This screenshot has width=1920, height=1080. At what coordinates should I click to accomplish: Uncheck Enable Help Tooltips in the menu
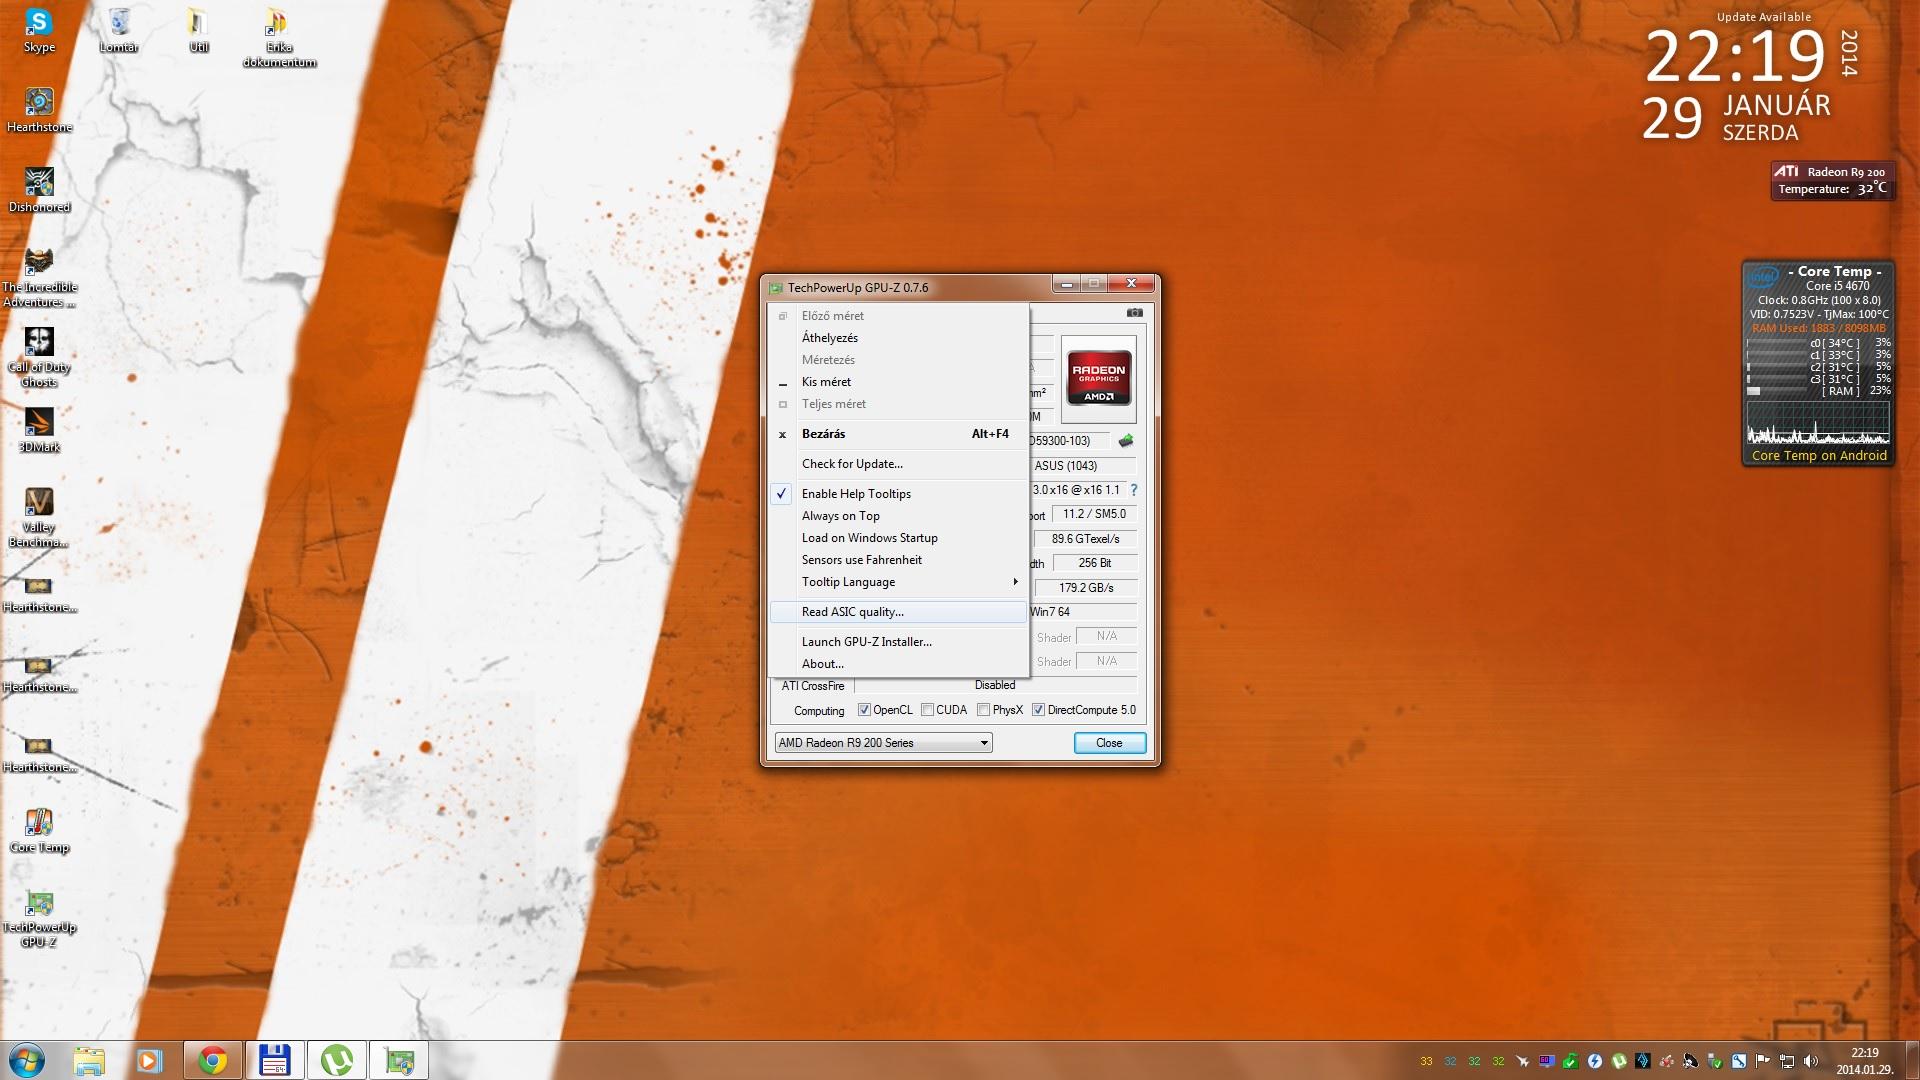(x=898, y=494)
